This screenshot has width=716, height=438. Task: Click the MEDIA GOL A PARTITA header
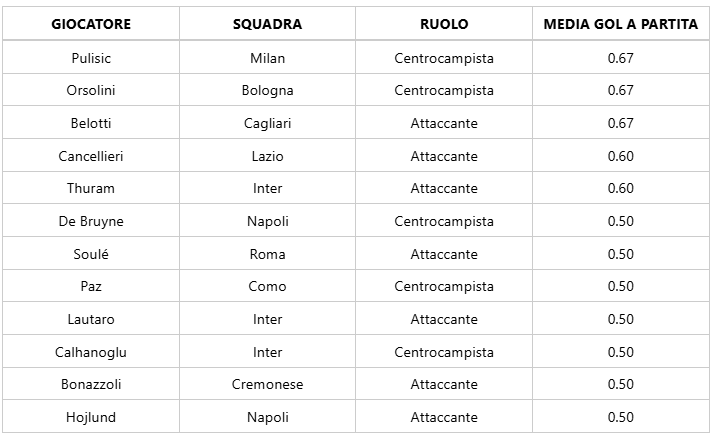pyautogui.click(x=621, y=24)
